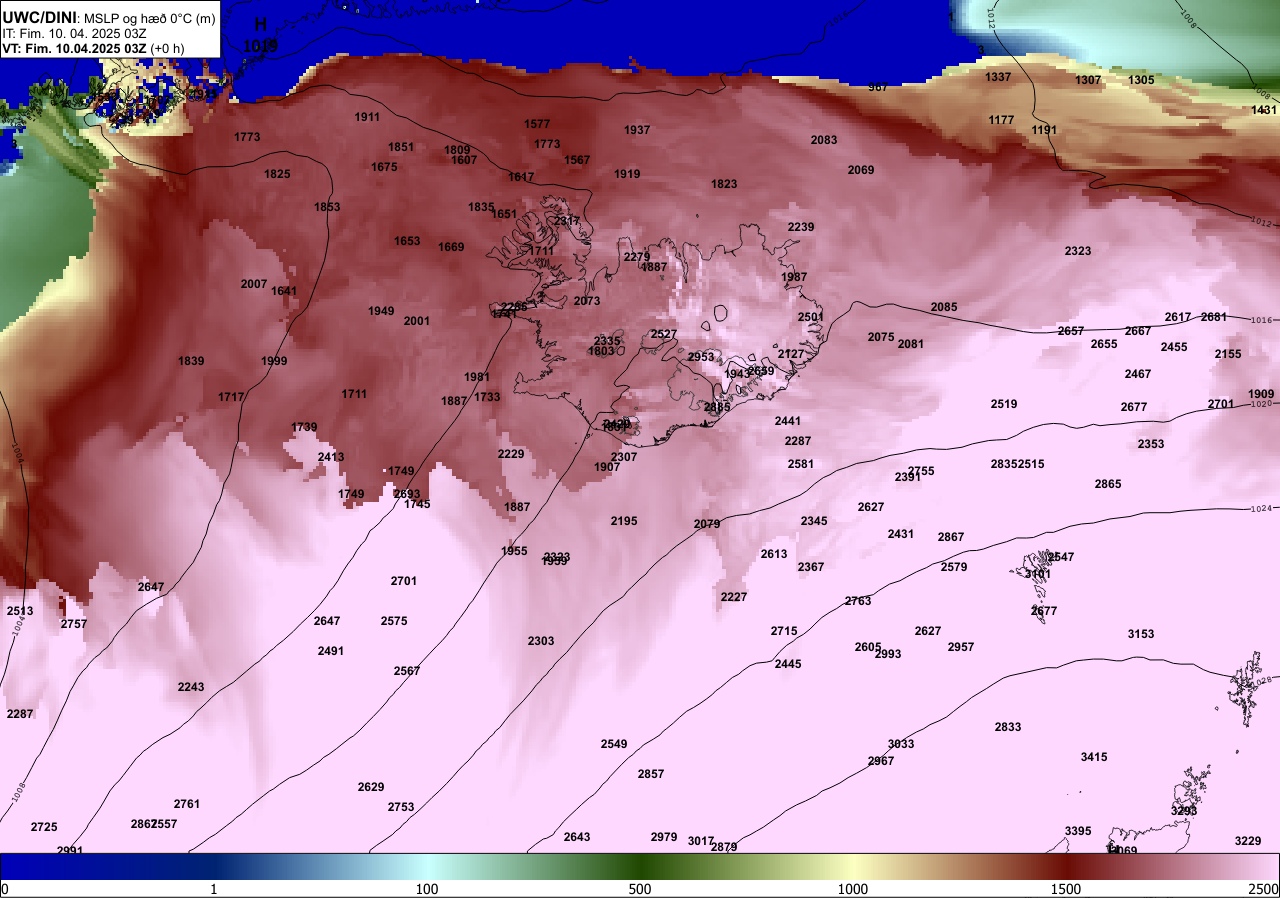Click the height value 2239

click(x=801, y=227)
